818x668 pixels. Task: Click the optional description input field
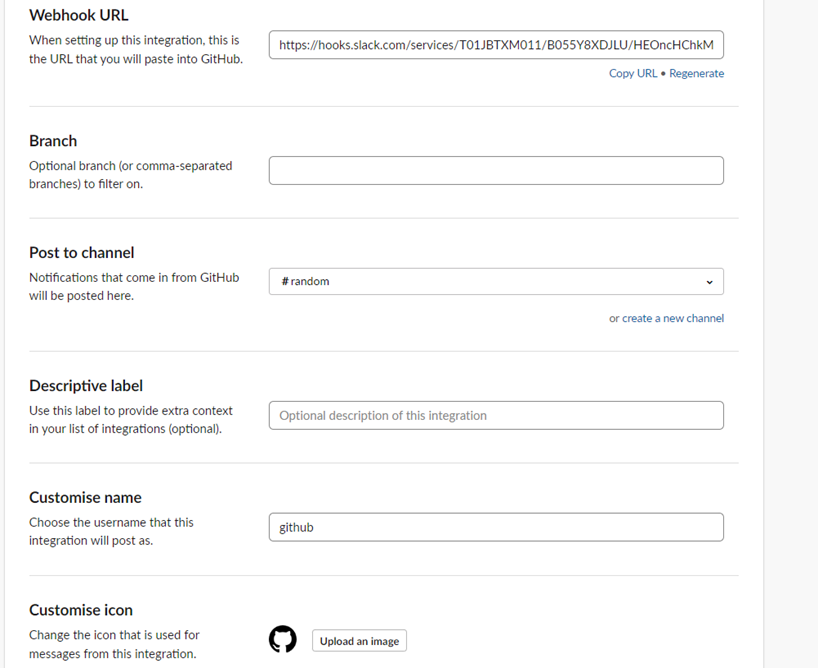tap(496, 414)
